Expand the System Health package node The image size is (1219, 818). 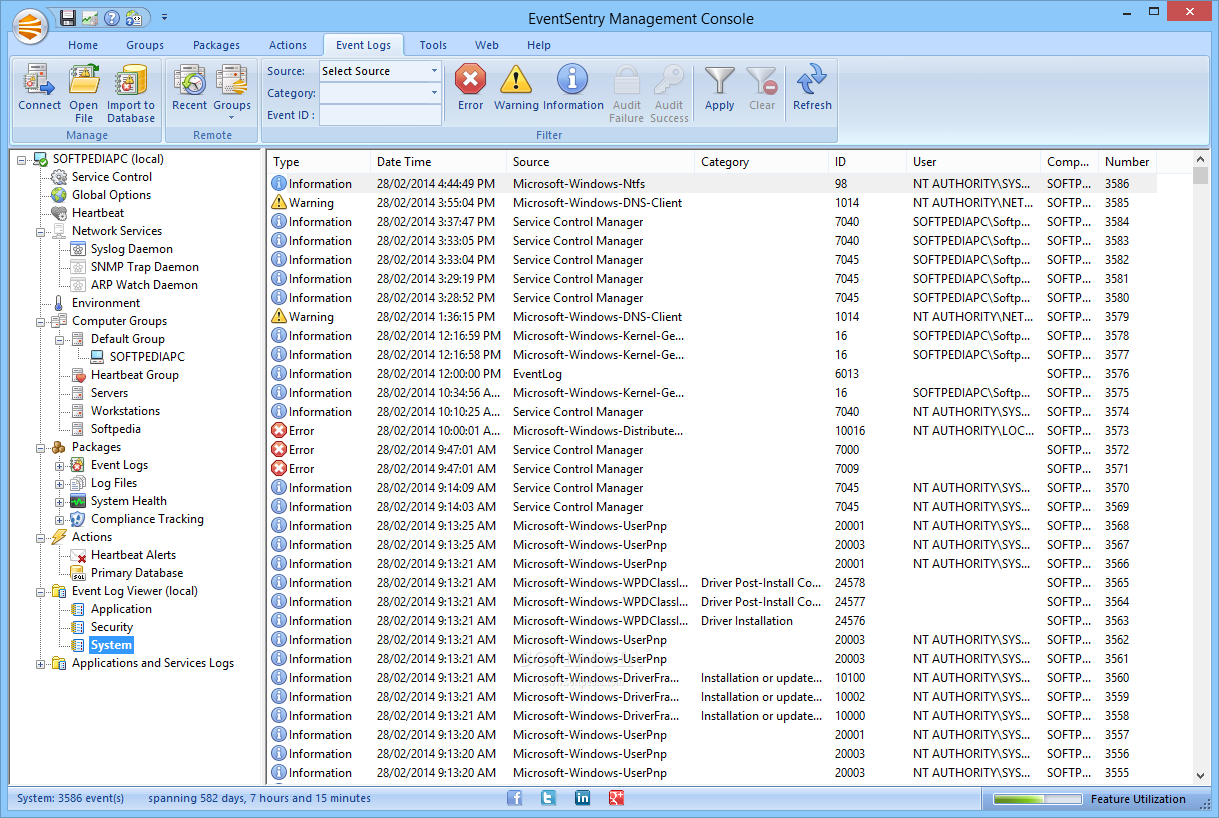(60, 501)
